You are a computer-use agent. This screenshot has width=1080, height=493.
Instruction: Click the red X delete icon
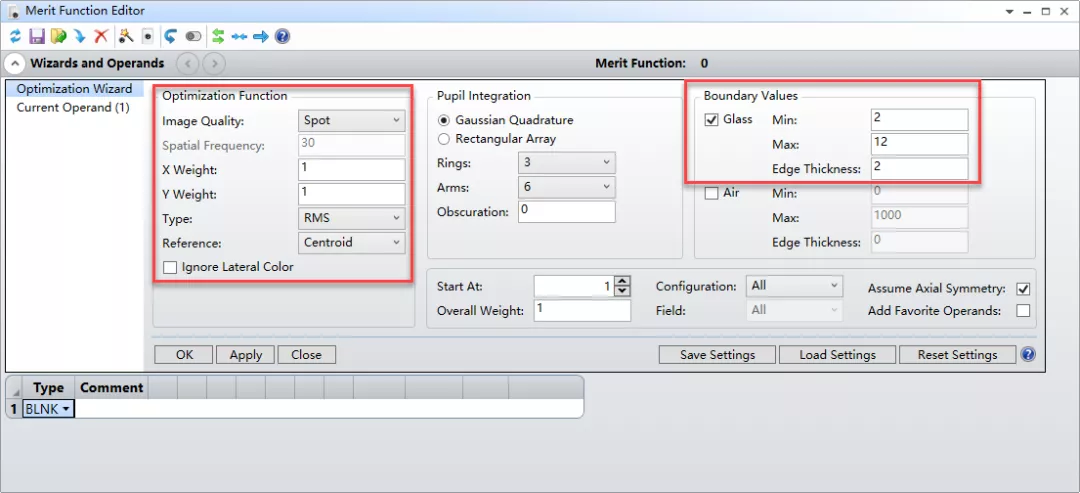tap(101, 36)
